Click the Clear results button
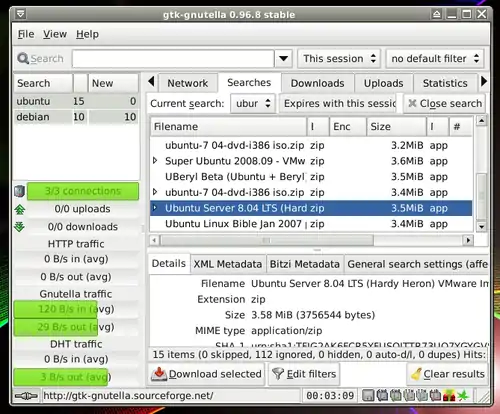 tap(447, 374)
